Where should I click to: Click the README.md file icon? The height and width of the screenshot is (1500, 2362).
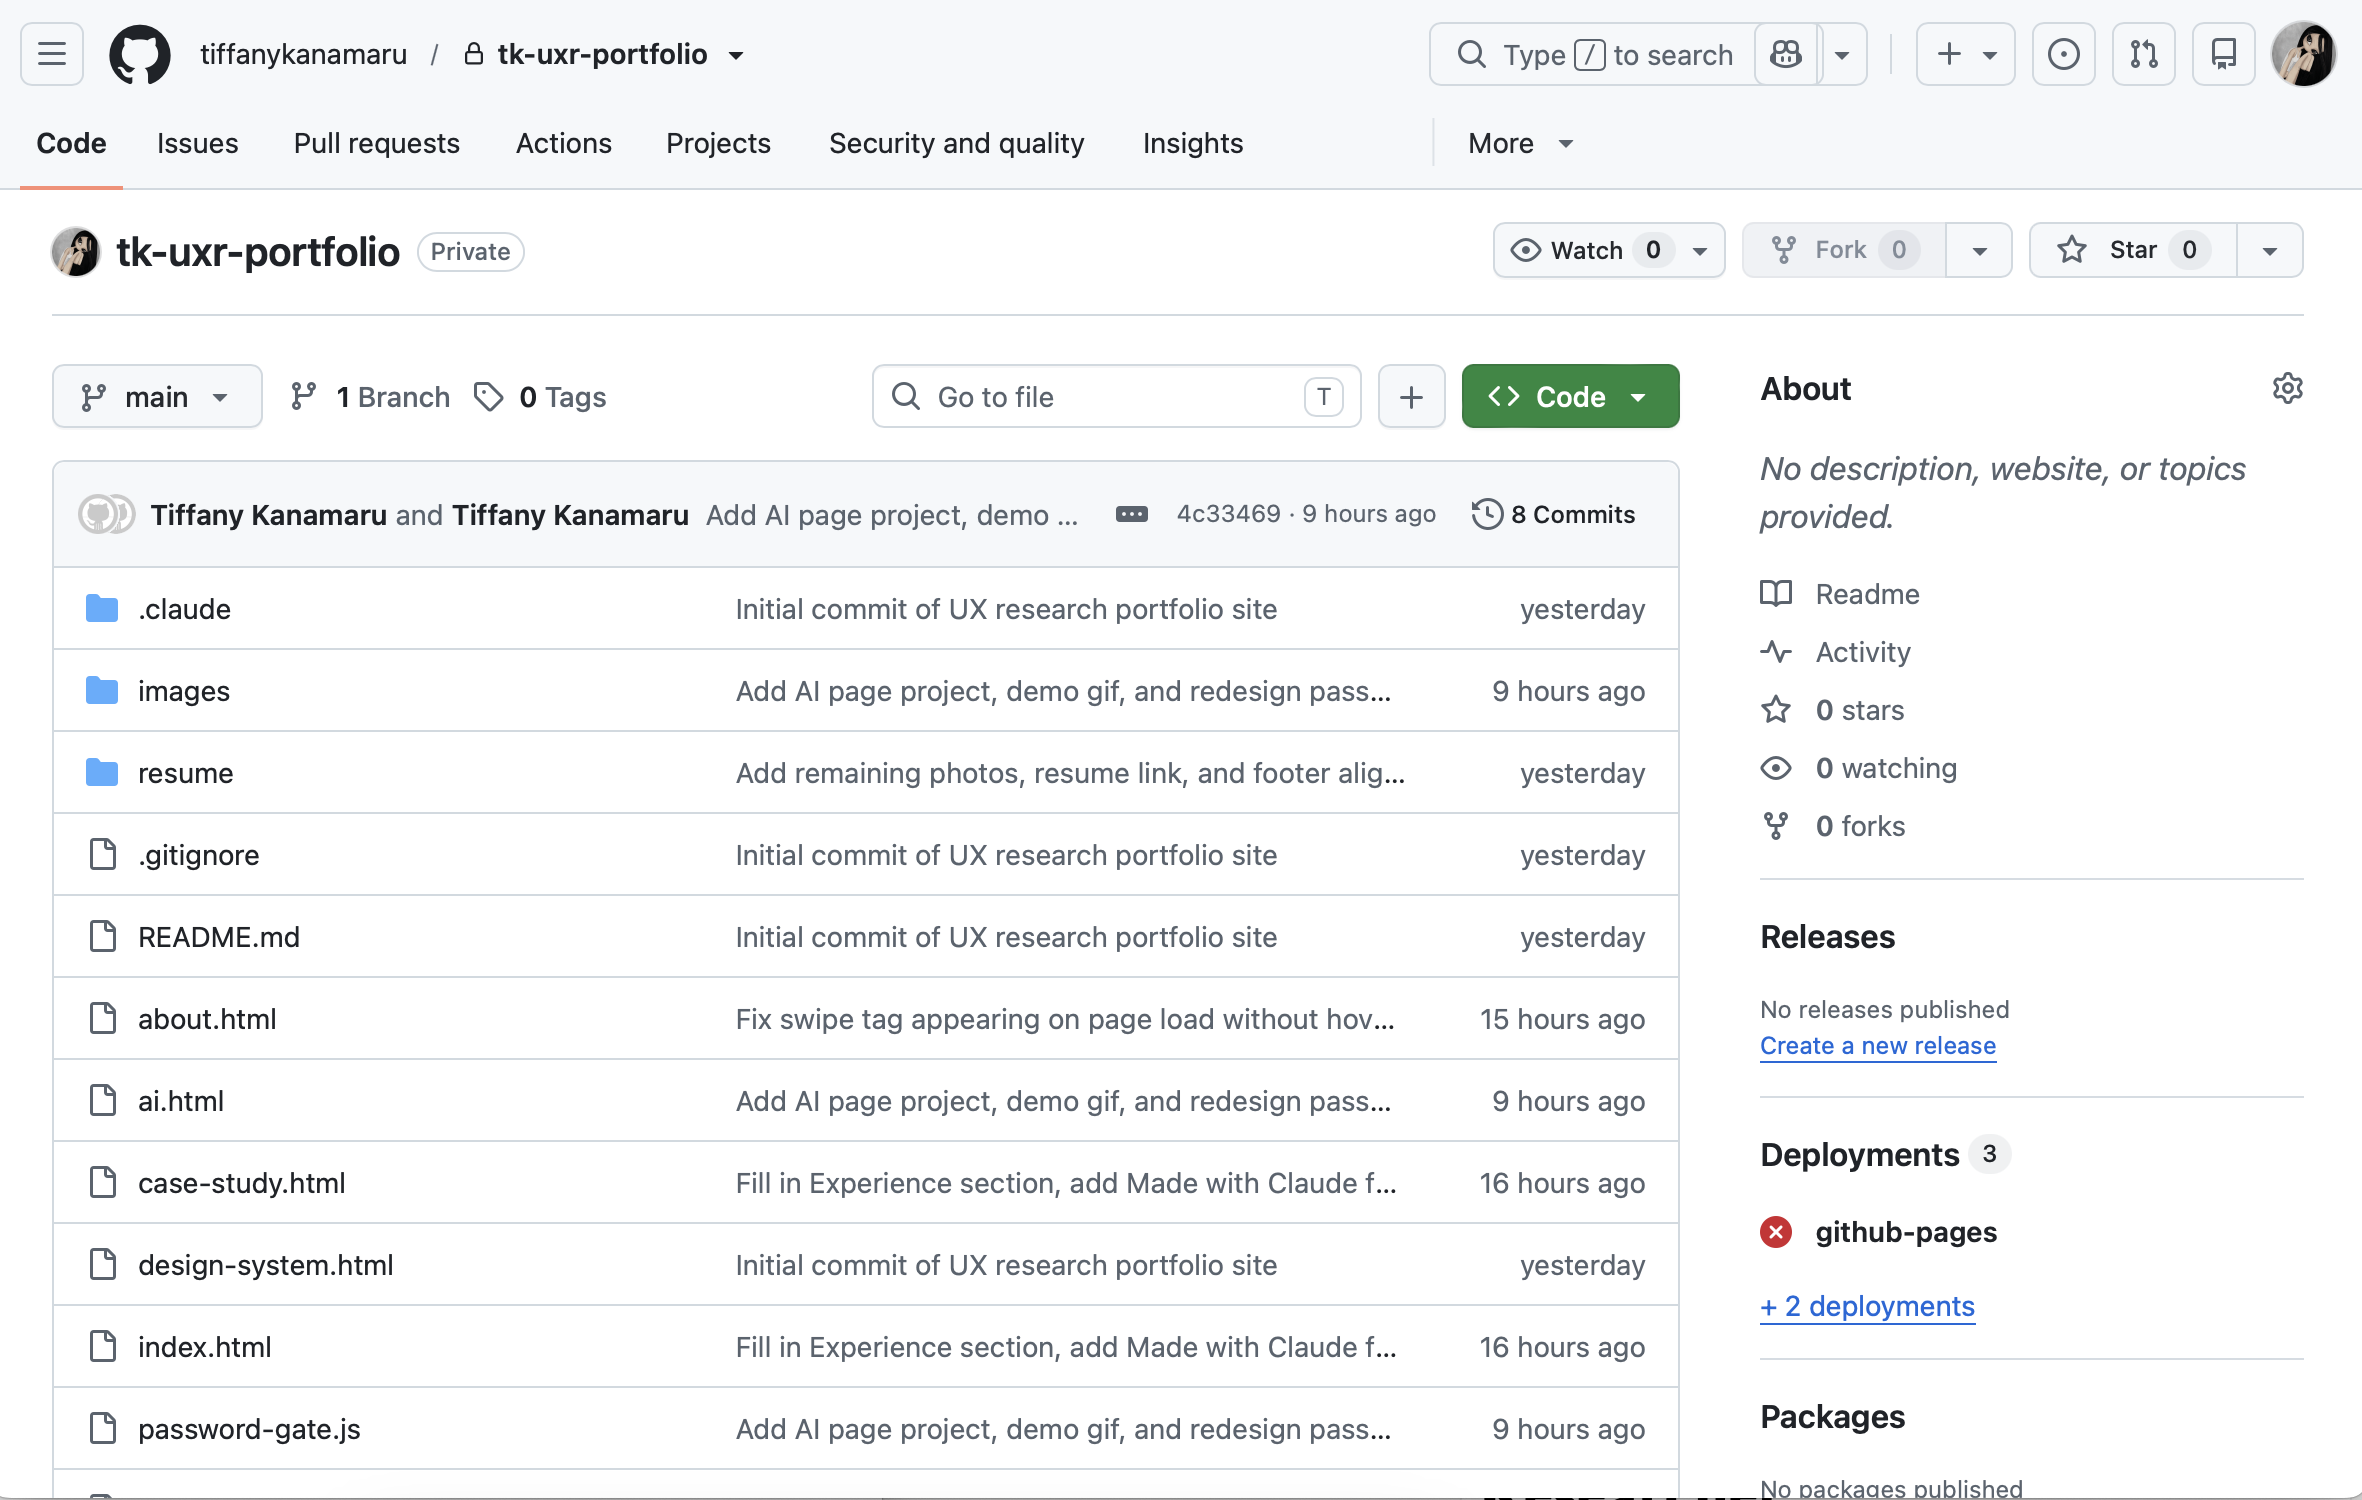(x=103, y=936)
